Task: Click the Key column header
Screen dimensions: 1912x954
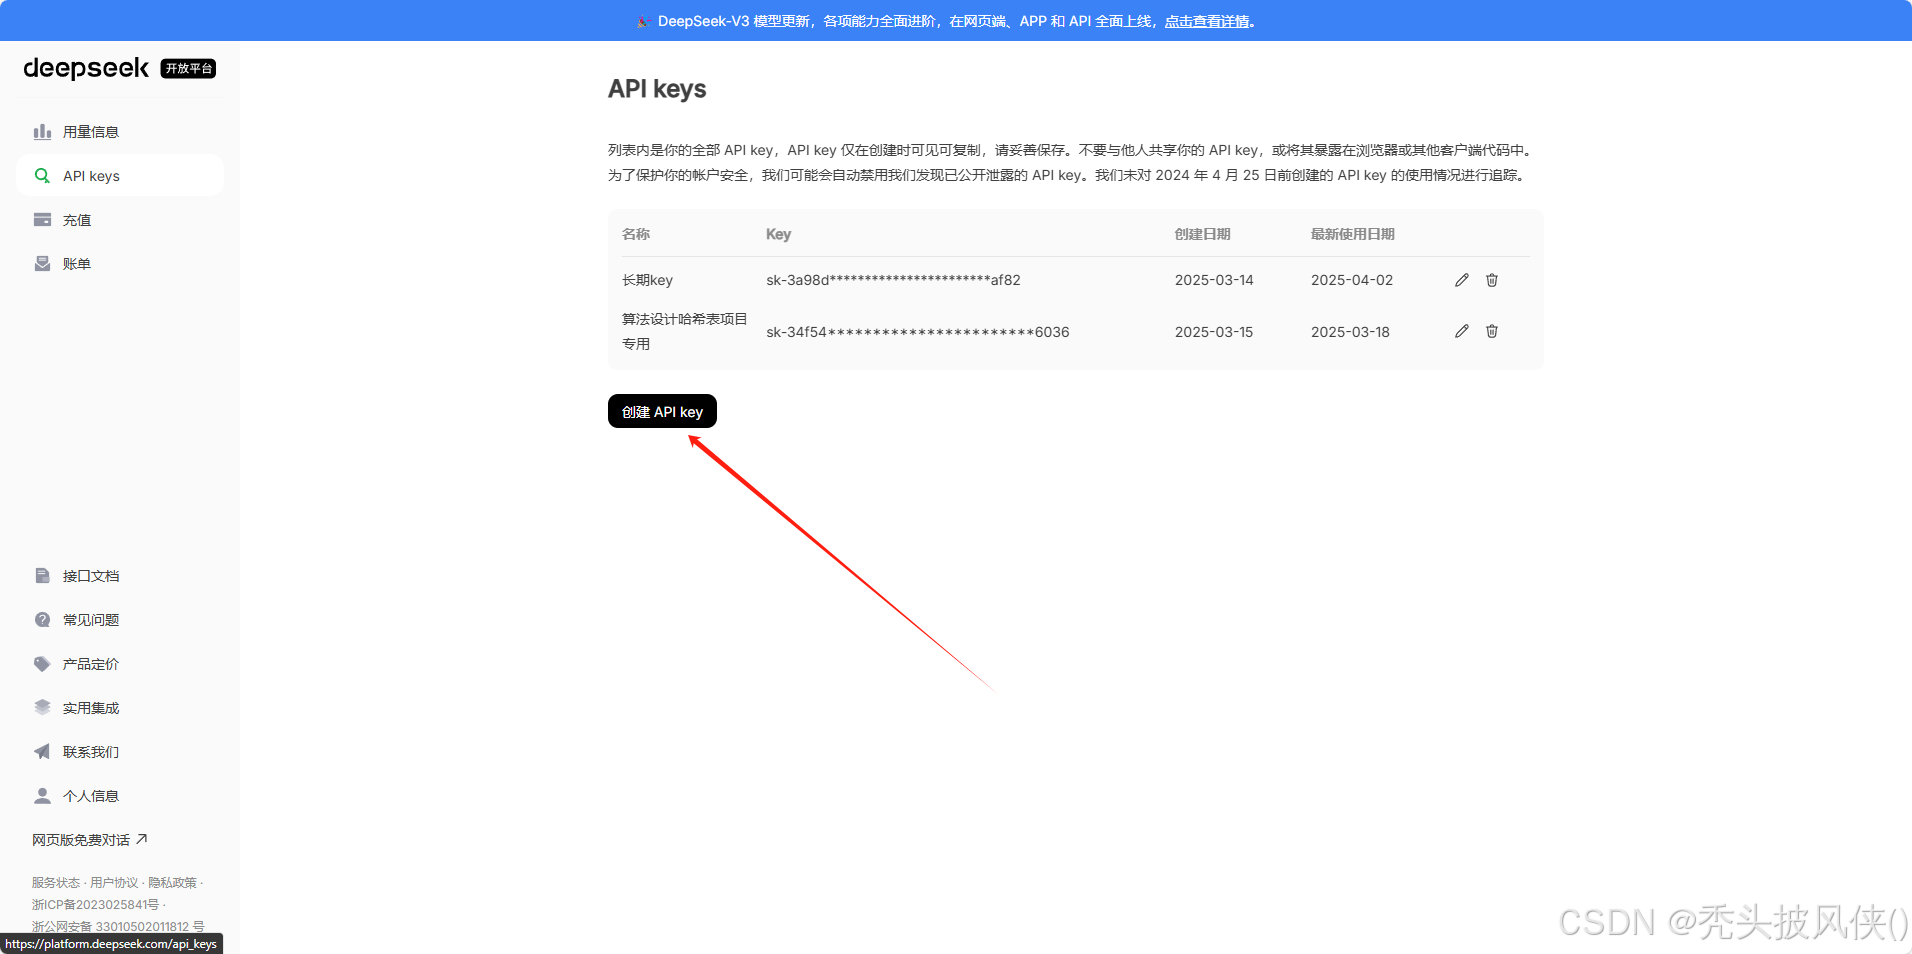Action: tap(778, 234)
